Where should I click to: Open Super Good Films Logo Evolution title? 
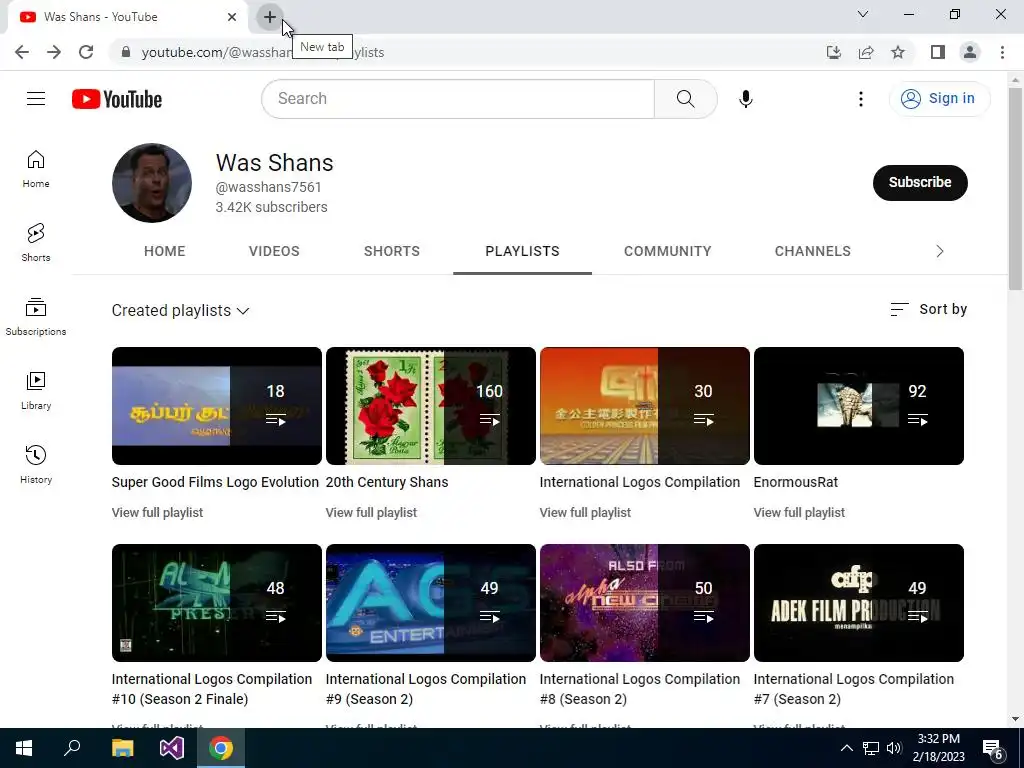coord(215,482)
